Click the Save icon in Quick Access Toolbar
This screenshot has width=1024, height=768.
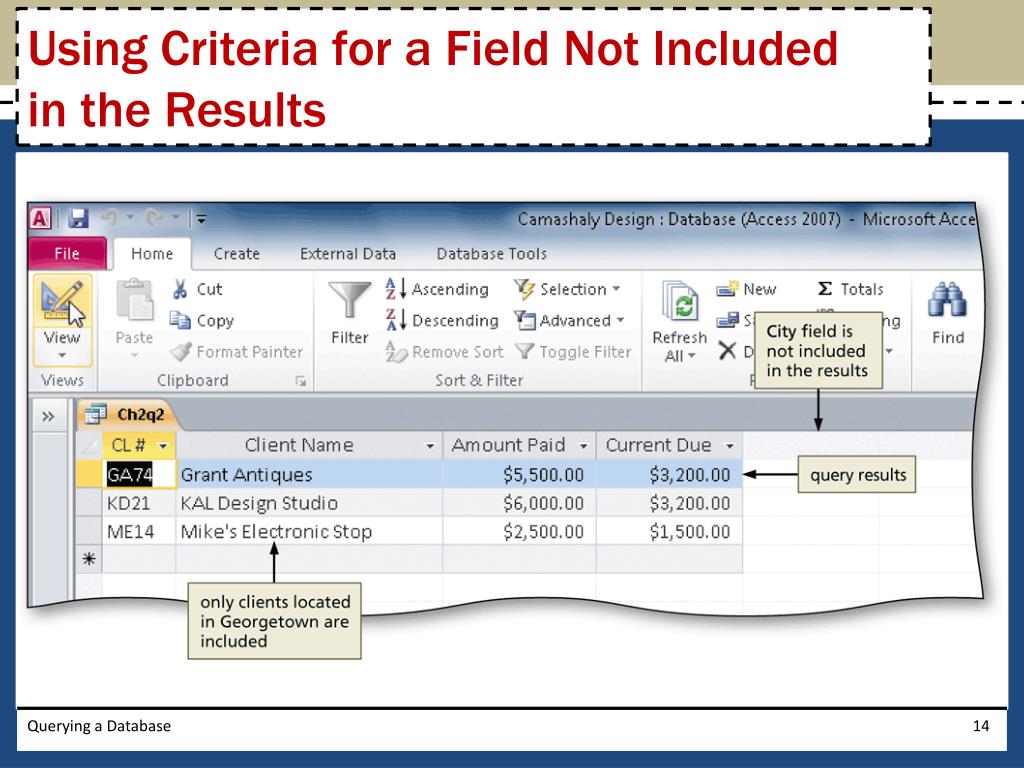78,218
